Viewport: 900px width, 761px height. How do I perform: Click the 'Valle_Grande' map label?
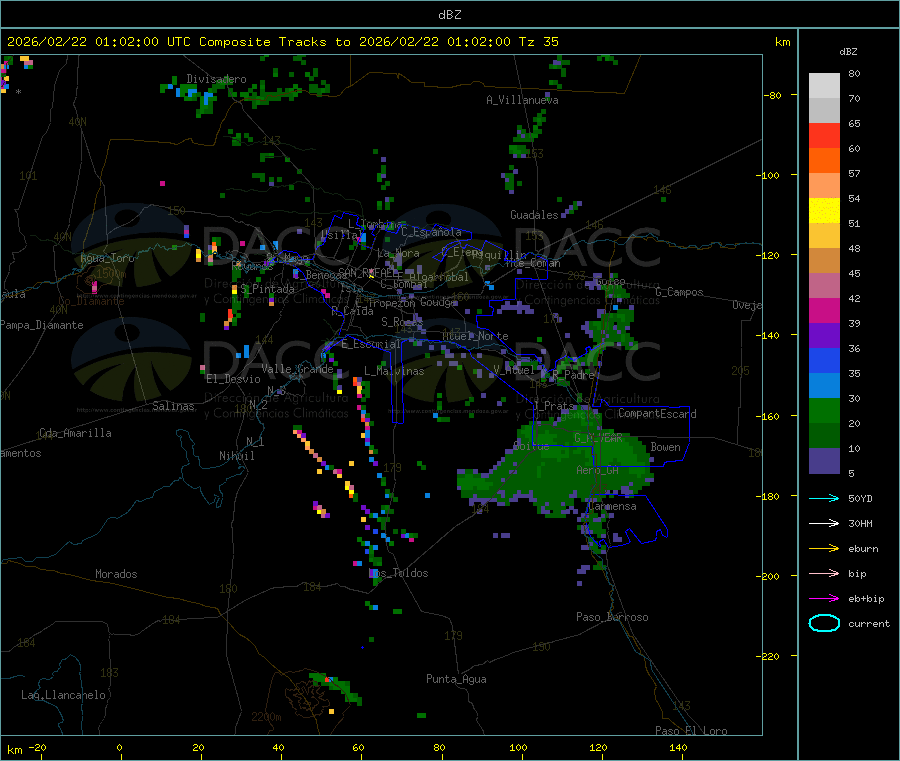(297, 369)
